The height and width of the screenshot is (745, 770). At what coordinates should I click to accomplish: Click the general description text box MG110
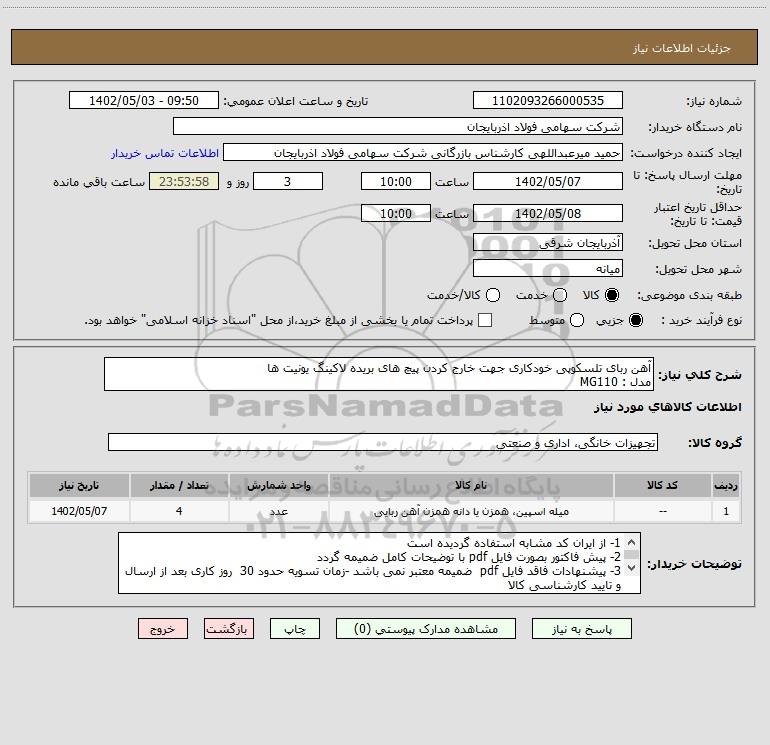point(379,375)
